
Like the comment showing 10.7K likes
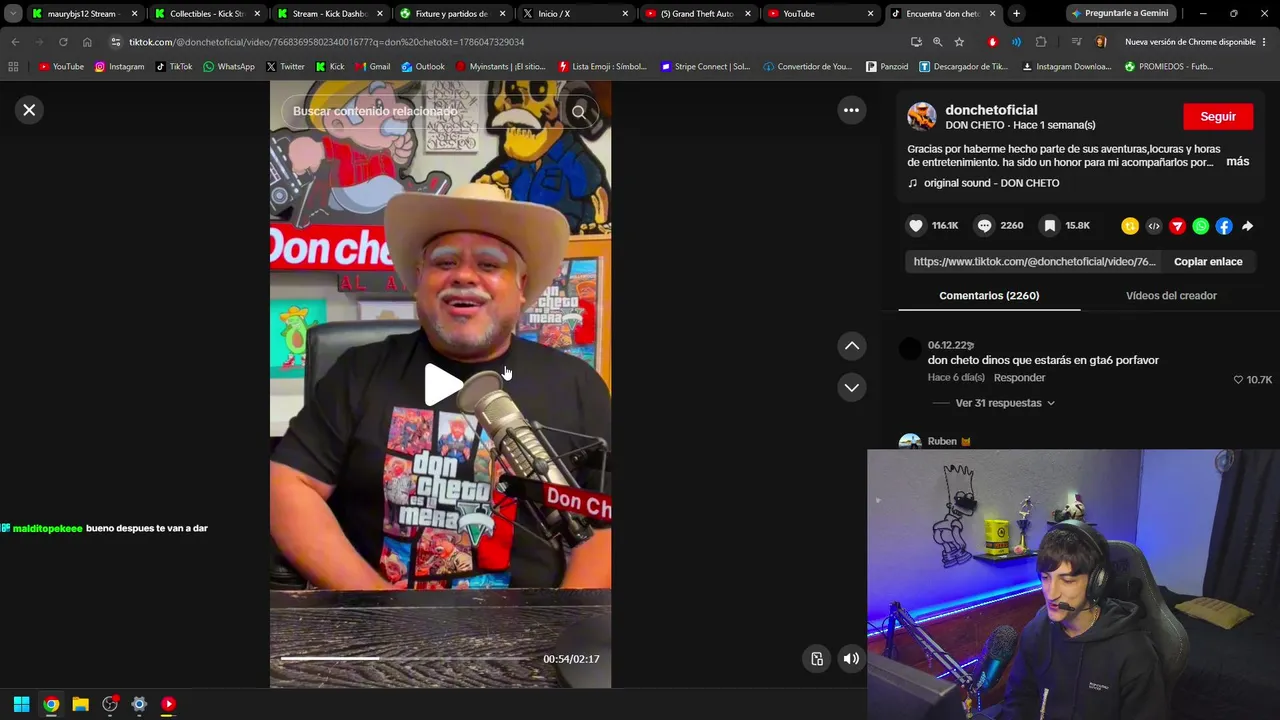pyautogui.click(x=1238, y=380)
